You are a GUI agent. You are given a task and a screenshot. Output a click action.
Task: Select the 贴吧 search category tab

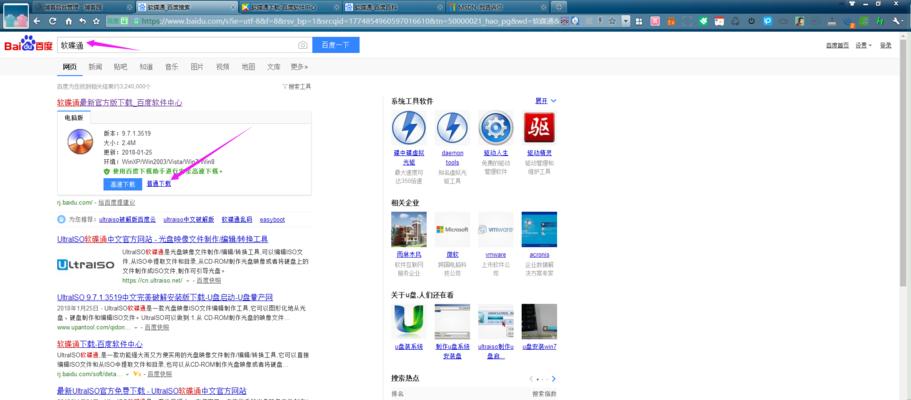(x=120, y=67)
